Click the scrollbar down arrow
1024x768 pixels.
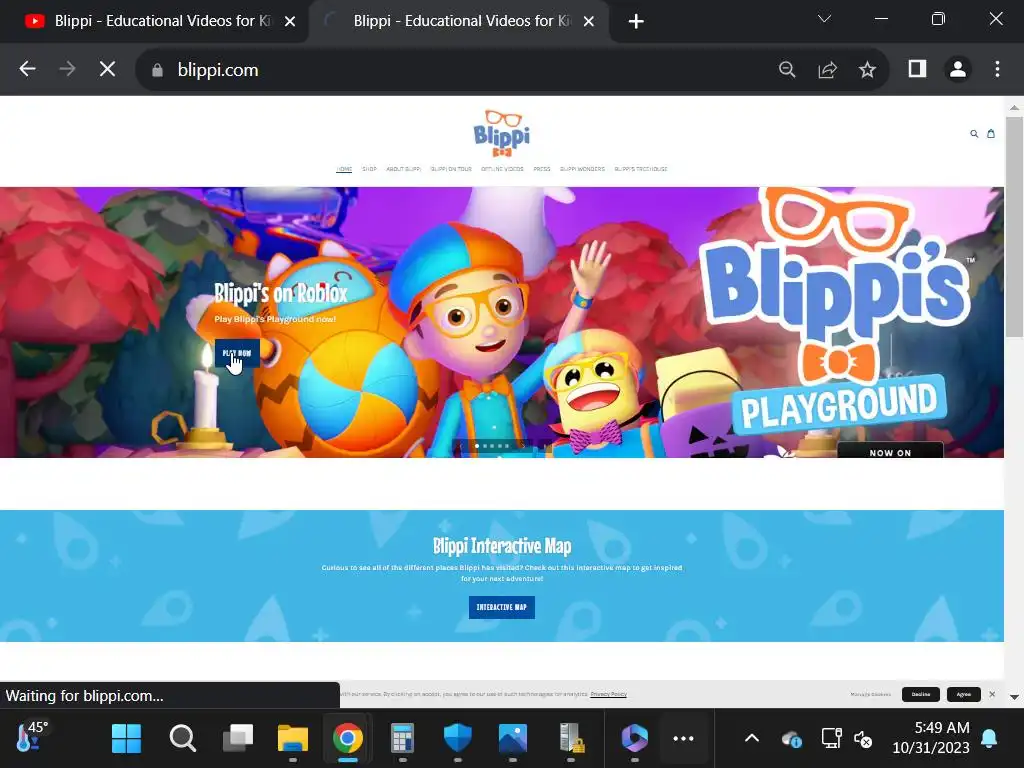(1014, 697)
